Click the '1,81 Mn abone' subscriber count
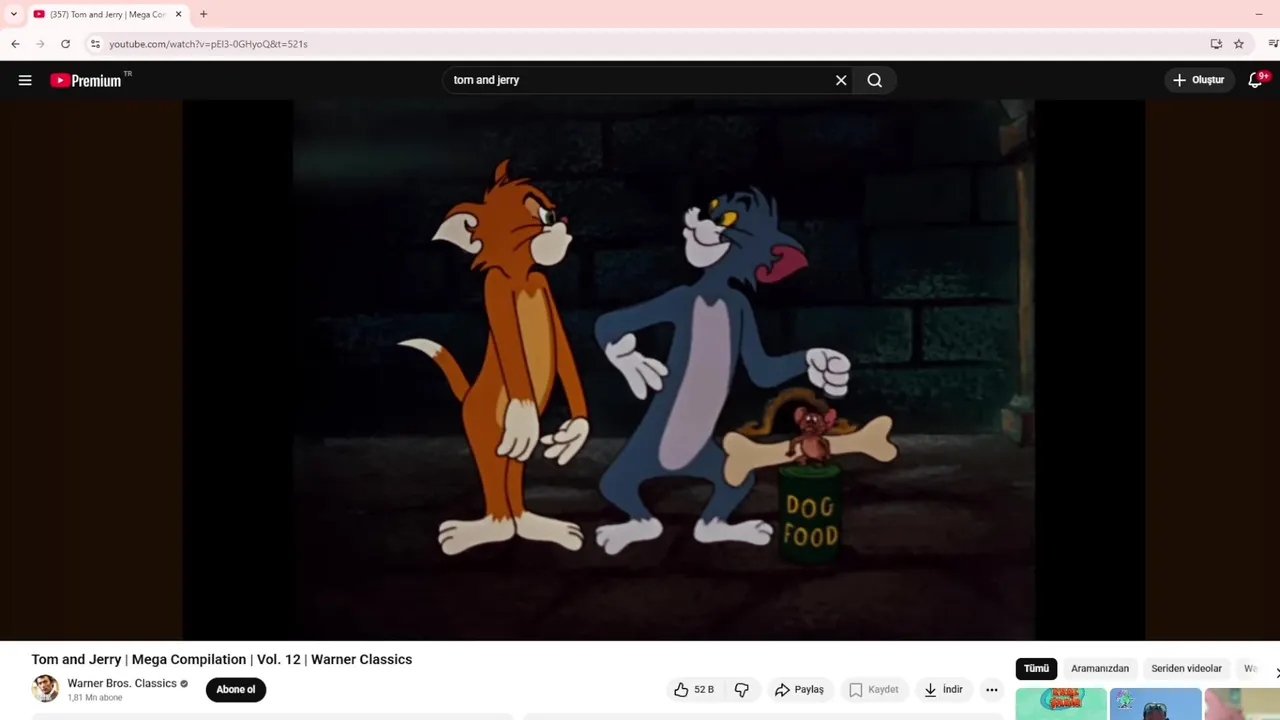The width and height of the screenshot is (1280, 720). click(x=95, y=698)
